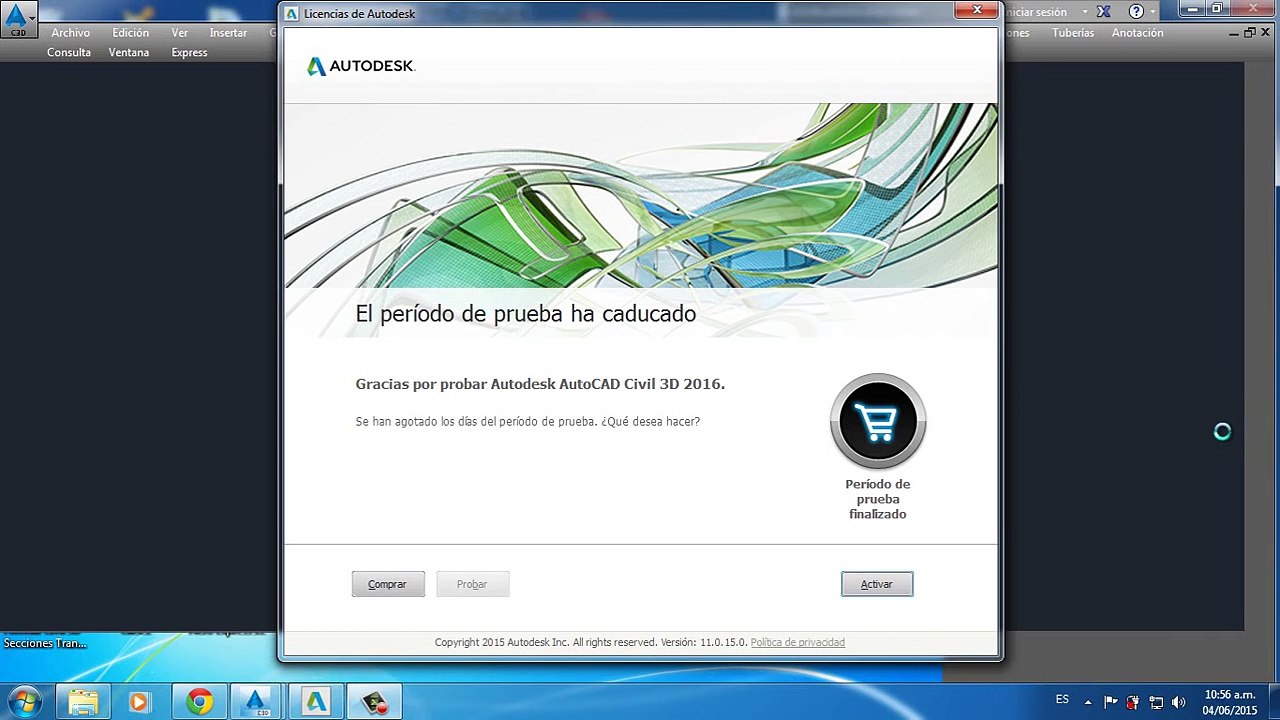This screenshot has width=1280, height=720.
Task: Open the Archivo menu
Action: point(71,33)
